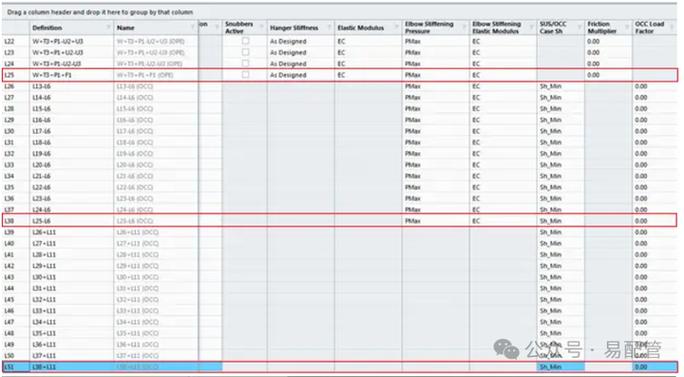
Task: Select definition cell W+T3+P1+F1 in row L25
Action: [x=72, y=75]
